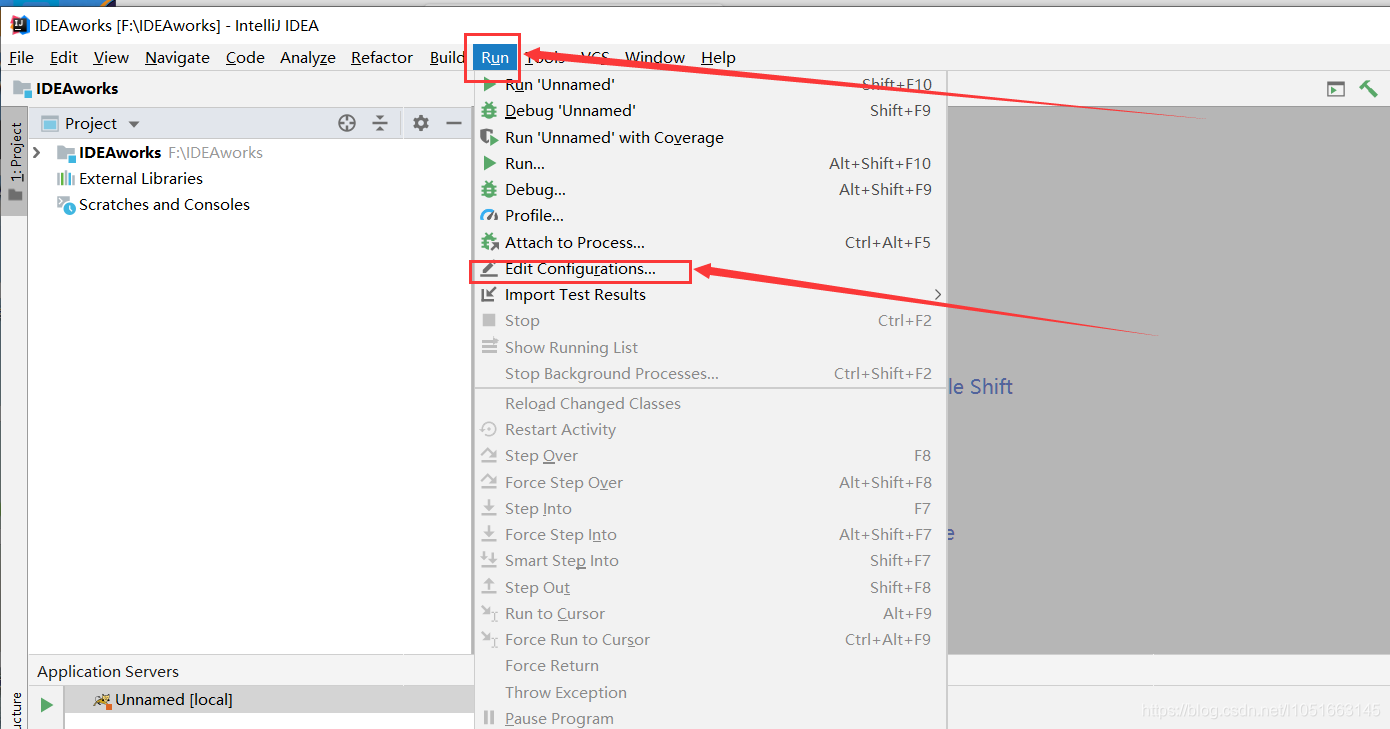1390x729 pixels.
Task: Click the Application Servers panel title
Action: point(108,671)
